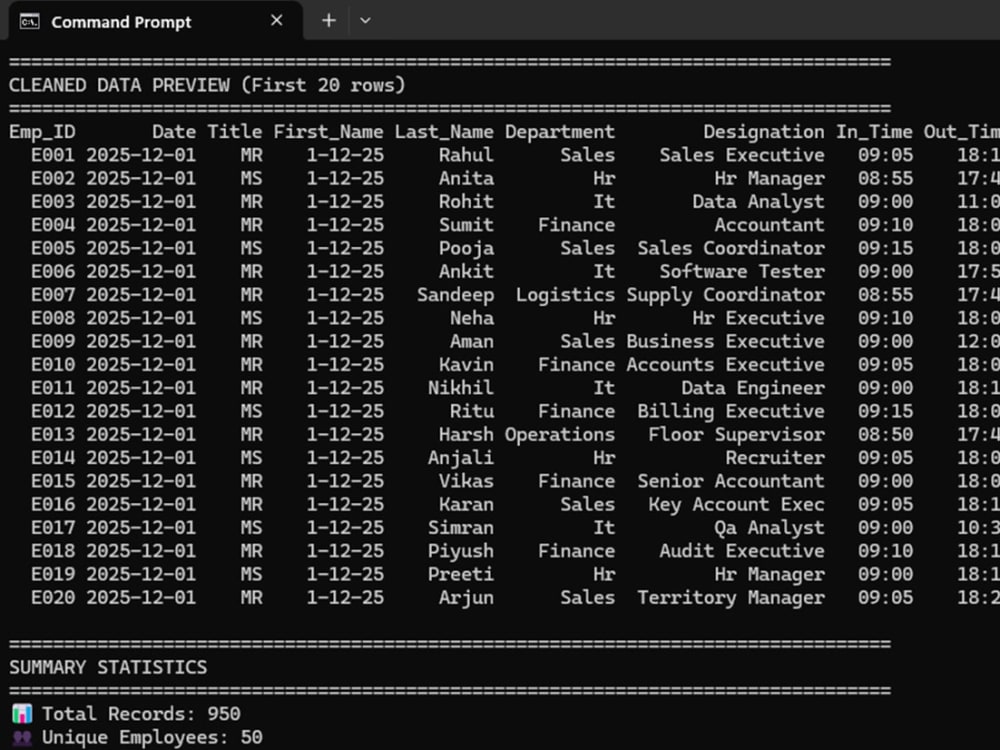Click the In_Time column header

pos(874,132)
